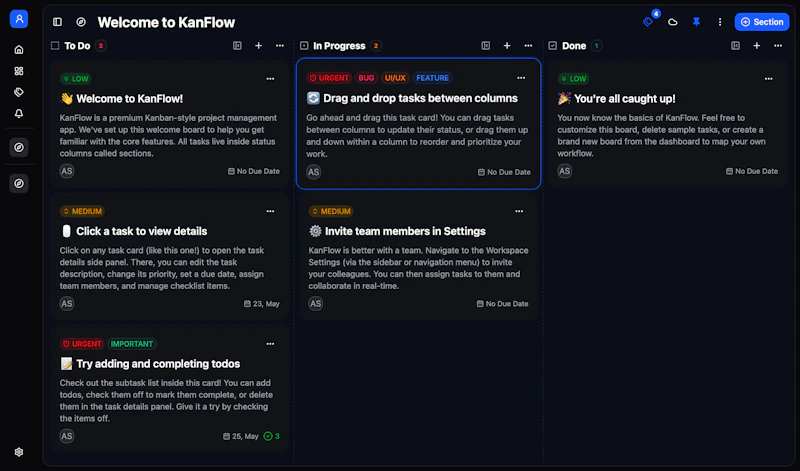800x471 pixels.
Task: Collapse the In Progress column
Action: (486, 46)
